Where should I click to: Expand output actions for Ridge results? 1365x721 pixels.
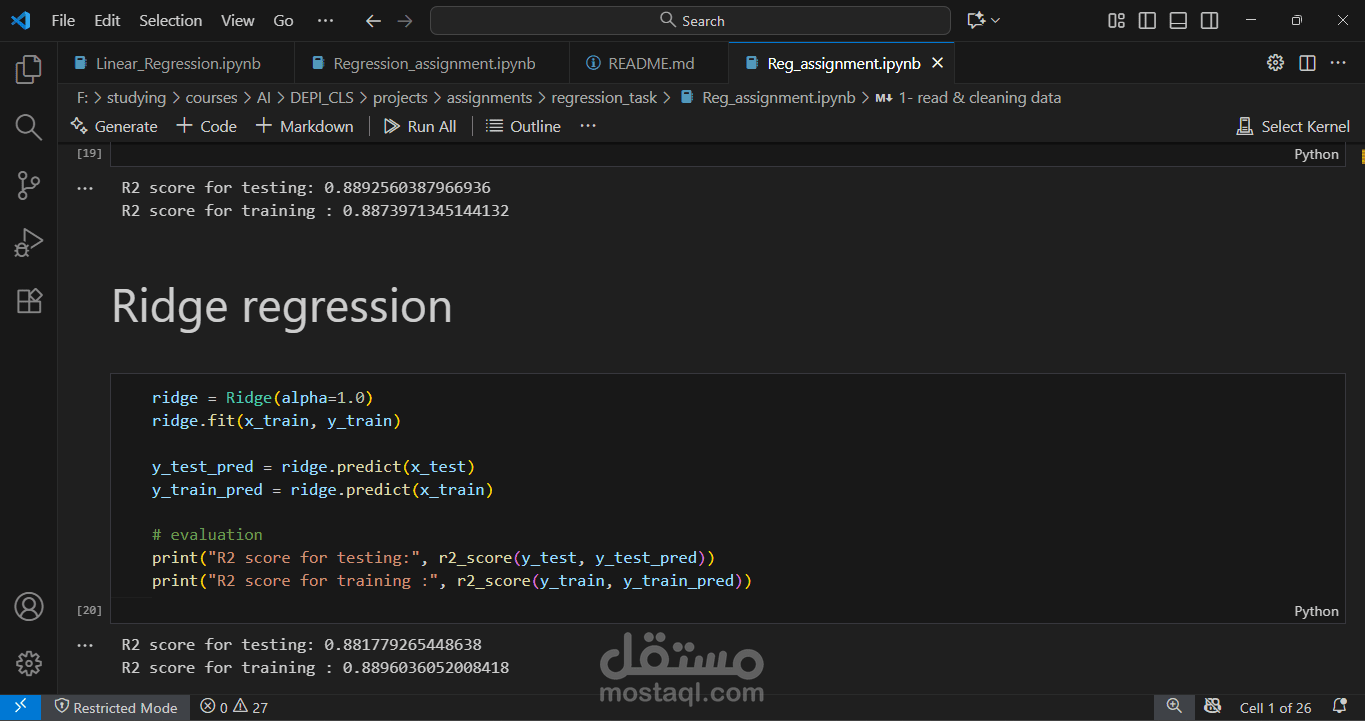coord(85,645)
